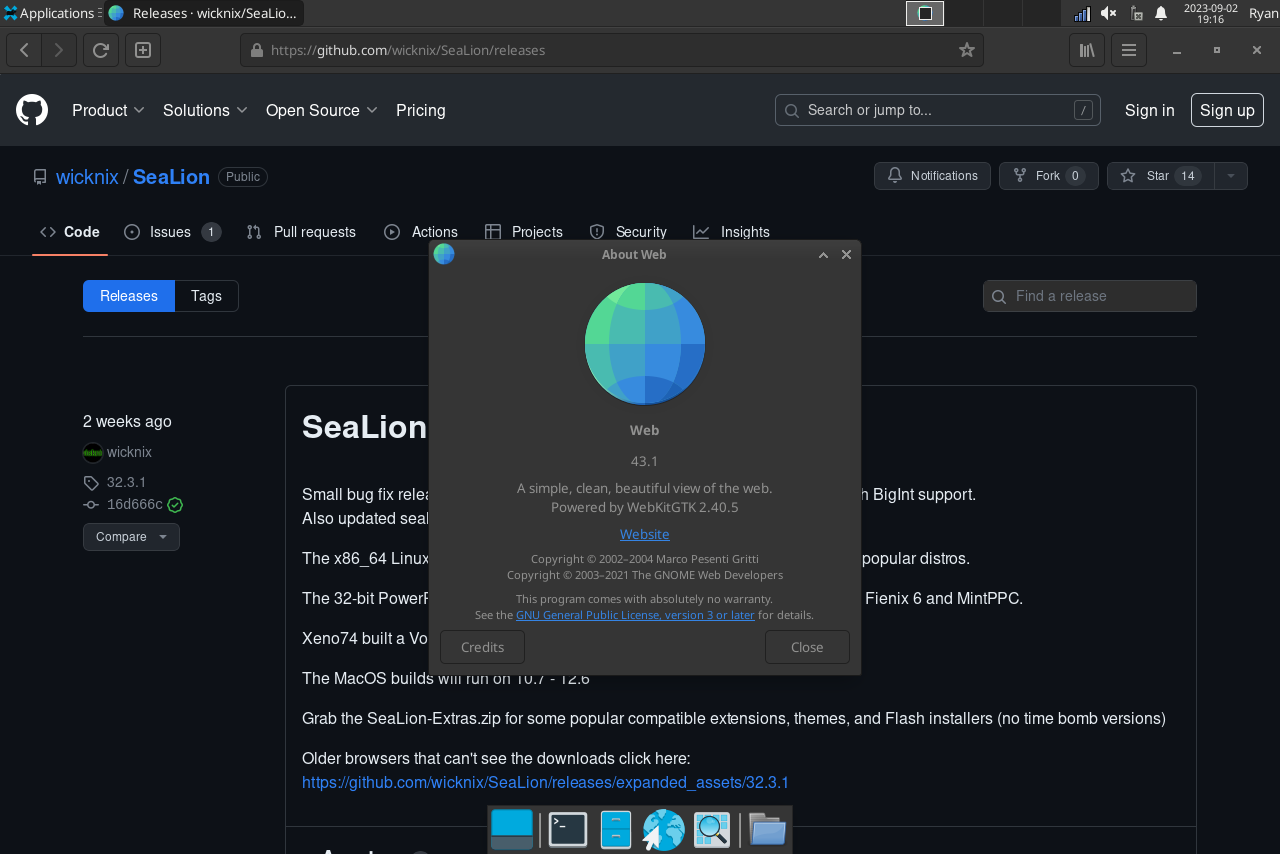Click the padlock site security icon
The image size is (1280, 854).
coord(256,50)
